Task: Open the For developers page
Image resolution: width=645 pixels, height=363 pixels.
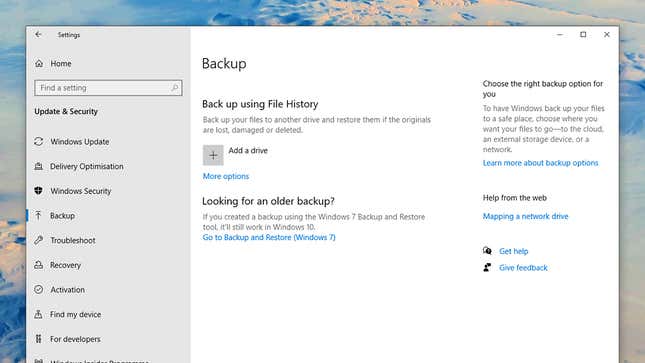Action: coord(75,339)
